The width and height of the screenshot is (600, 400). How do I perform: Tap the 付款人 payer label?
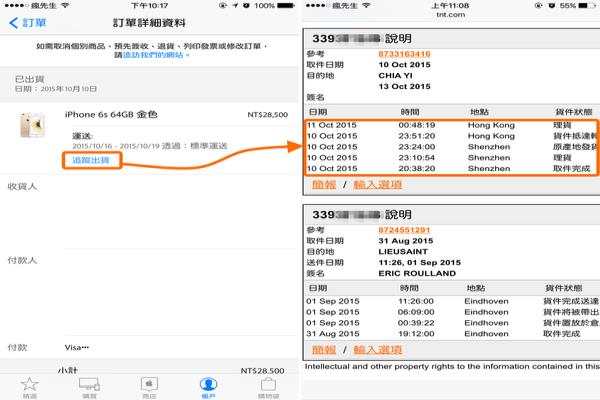pos(22,260)
